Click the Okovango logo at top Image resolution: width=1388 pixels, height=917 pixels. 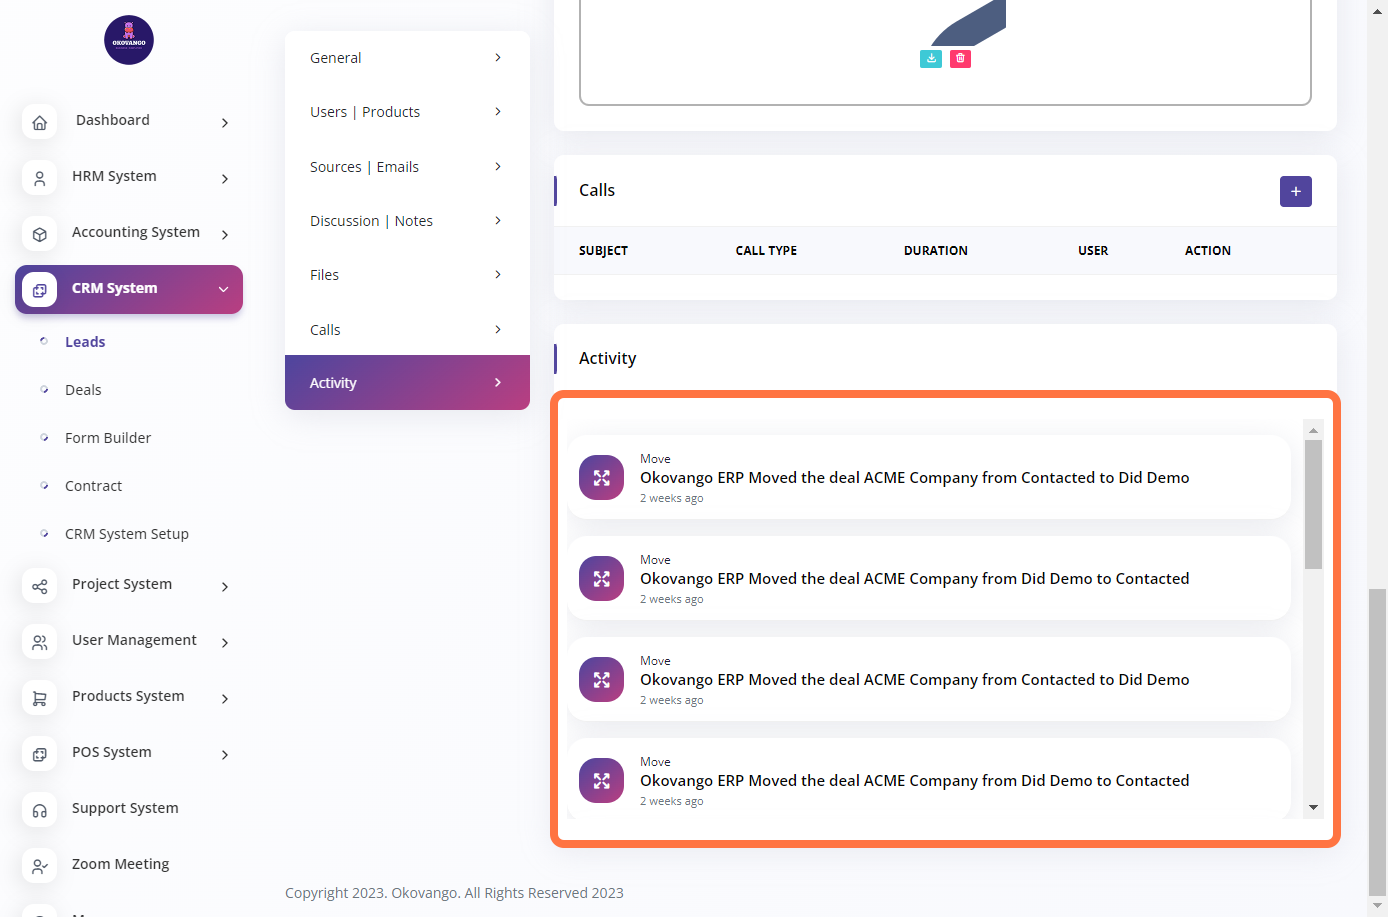[129, 40]
